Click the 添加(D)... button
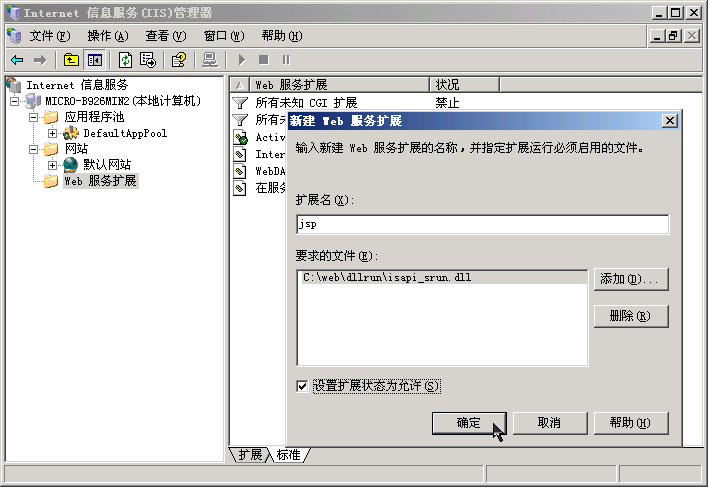 pos(630,279)
